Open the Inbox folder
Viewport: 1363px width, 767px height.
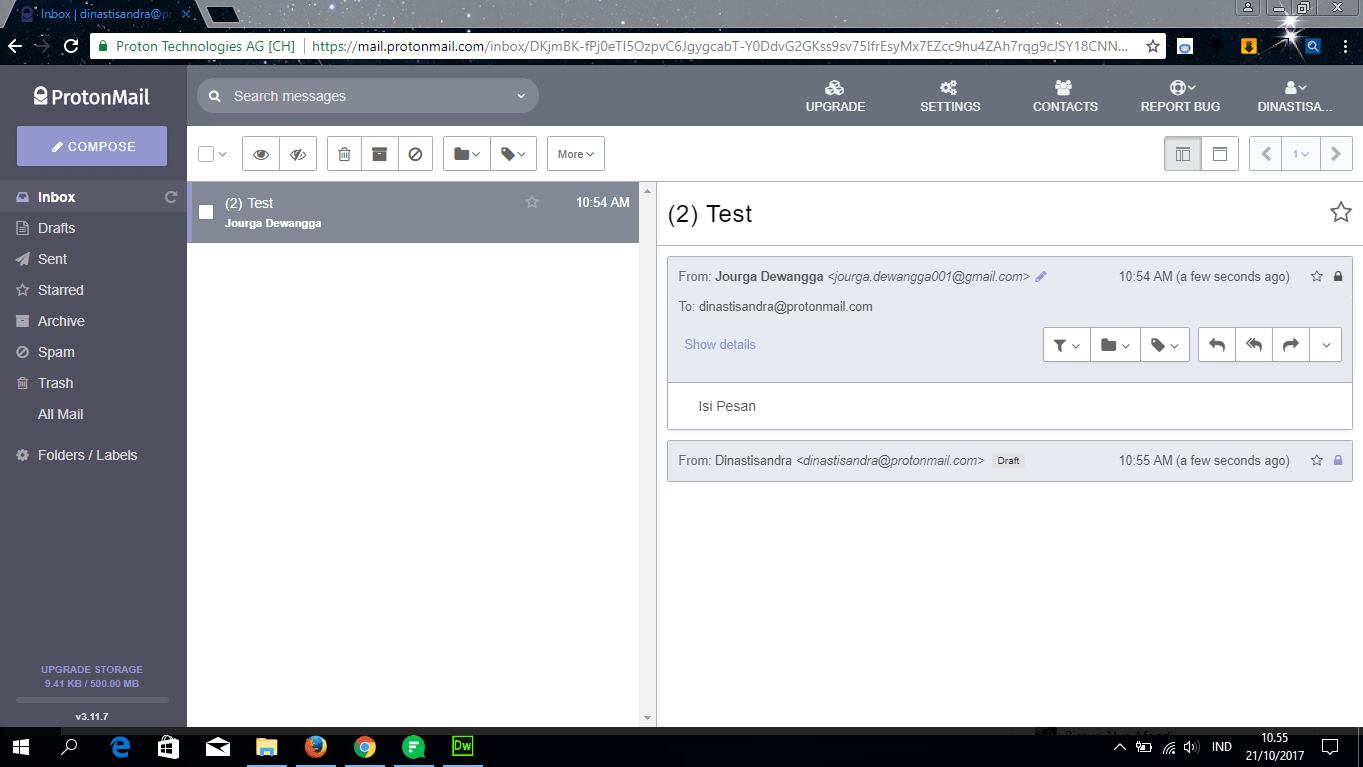[x=93, y=197]
